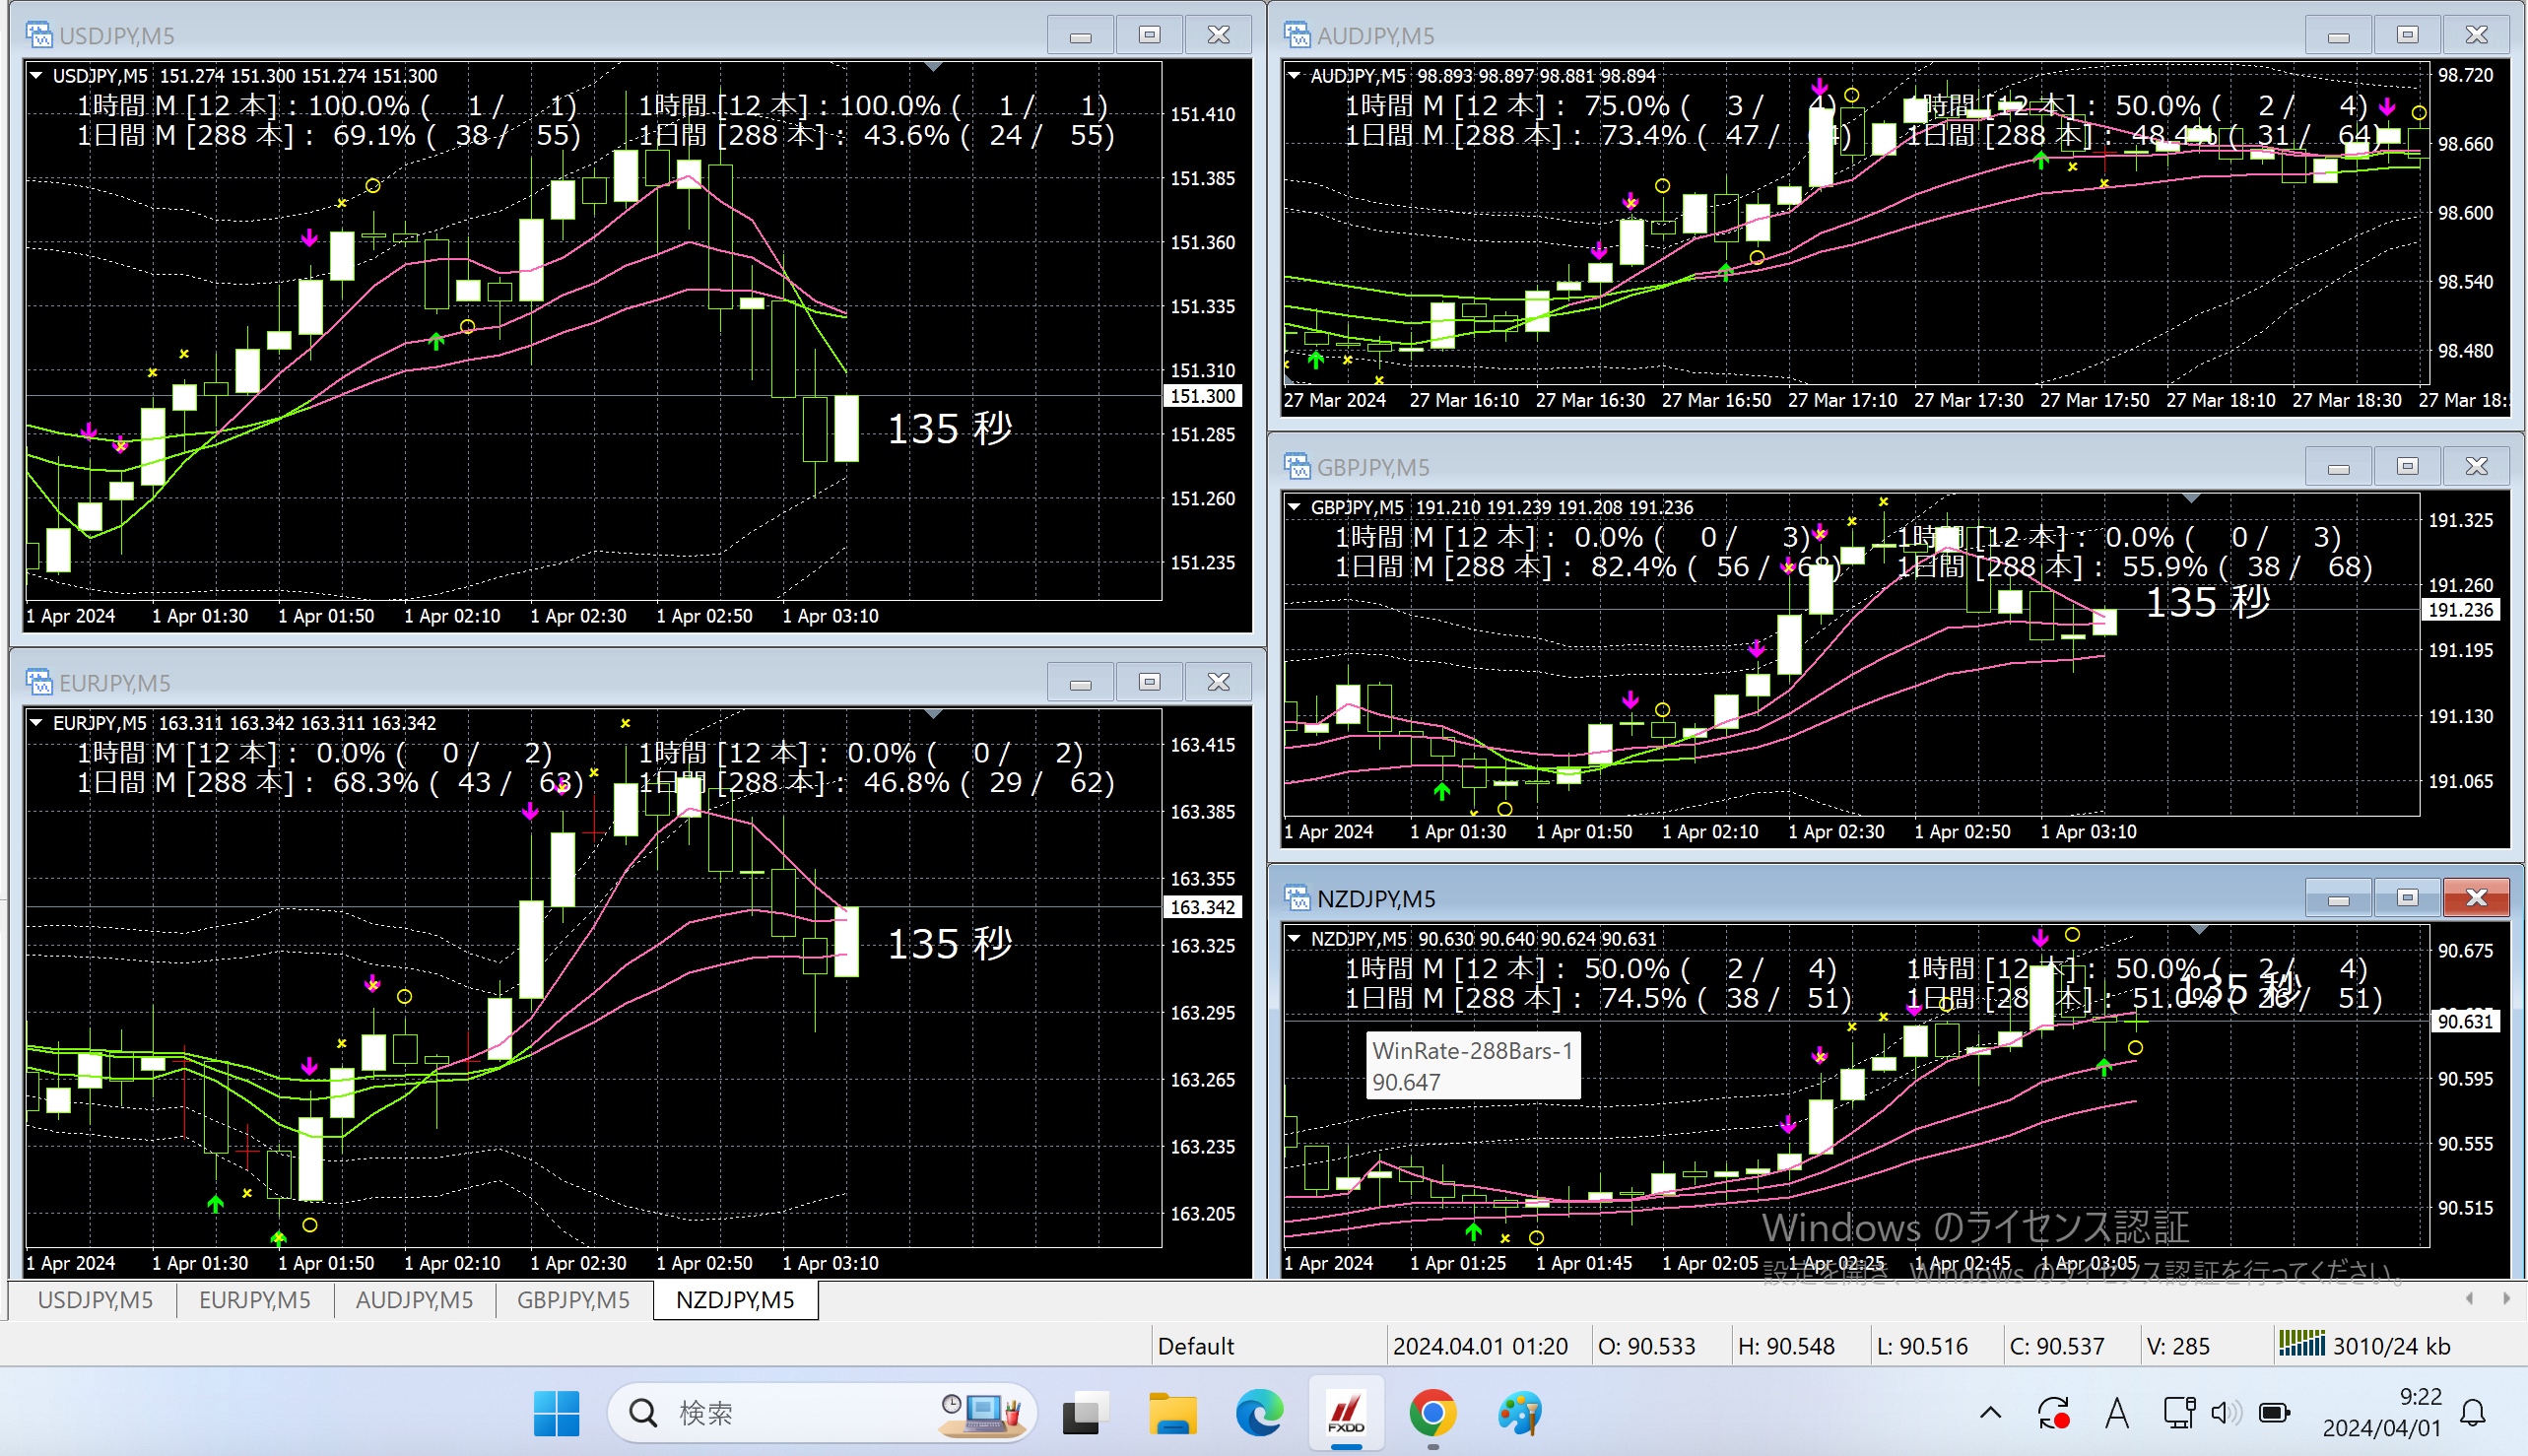Click the GBPJPY chart shift marker triangle
The image size is (2528, 1456).
[x=2191, y=498]
